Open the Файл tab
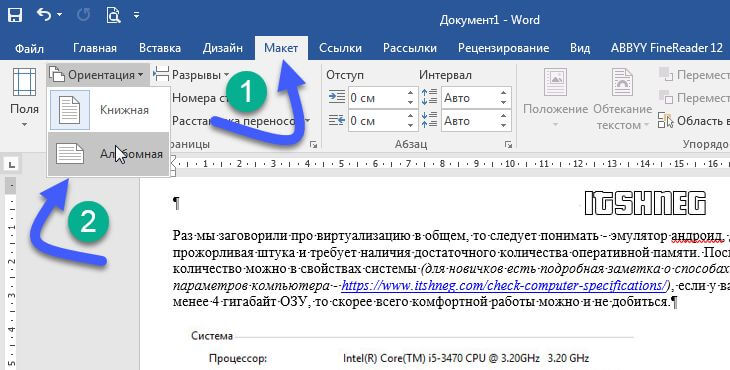Viewport: 730px width, 370px height. coord(29,48)
